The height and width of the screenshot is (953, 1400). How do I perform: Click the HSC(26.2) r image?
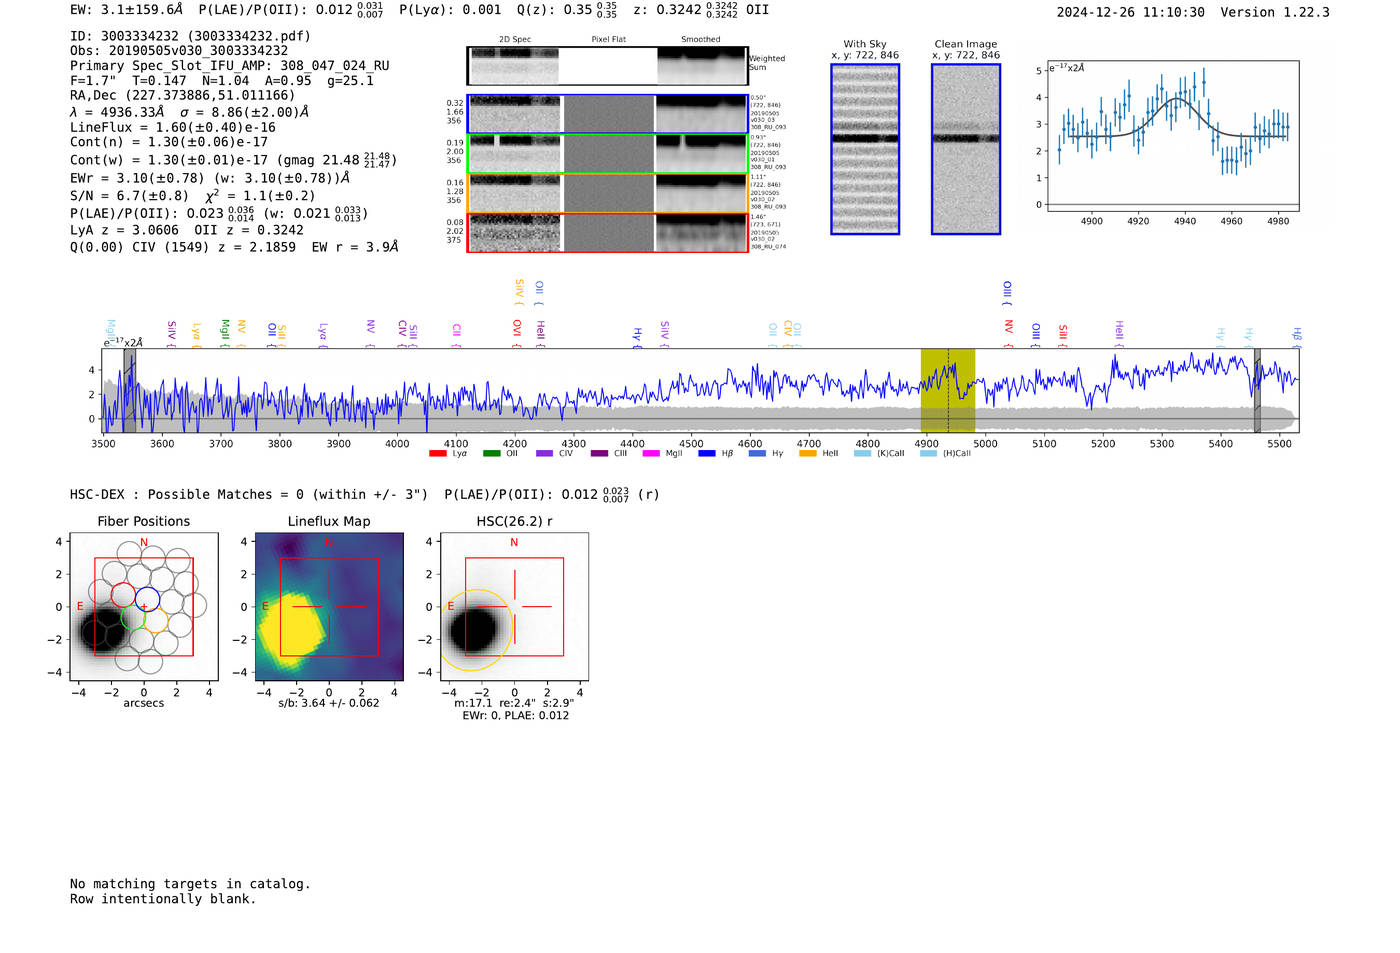pos(514,606)
